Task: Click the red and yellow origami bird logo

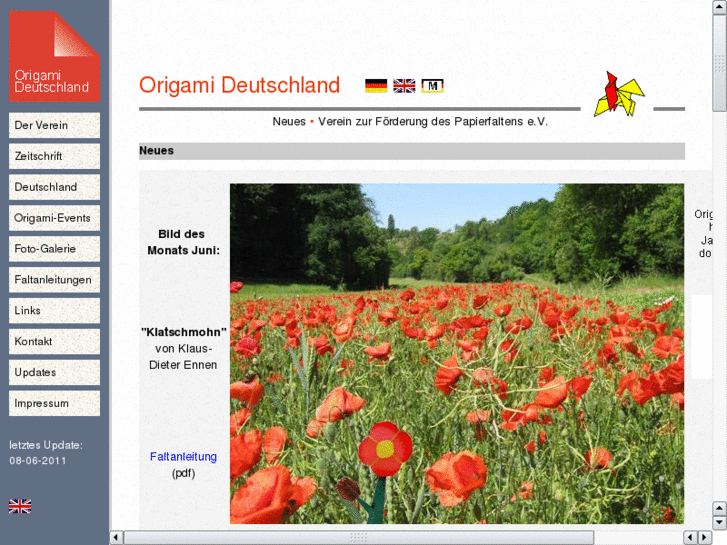Action: click(619, 94)
